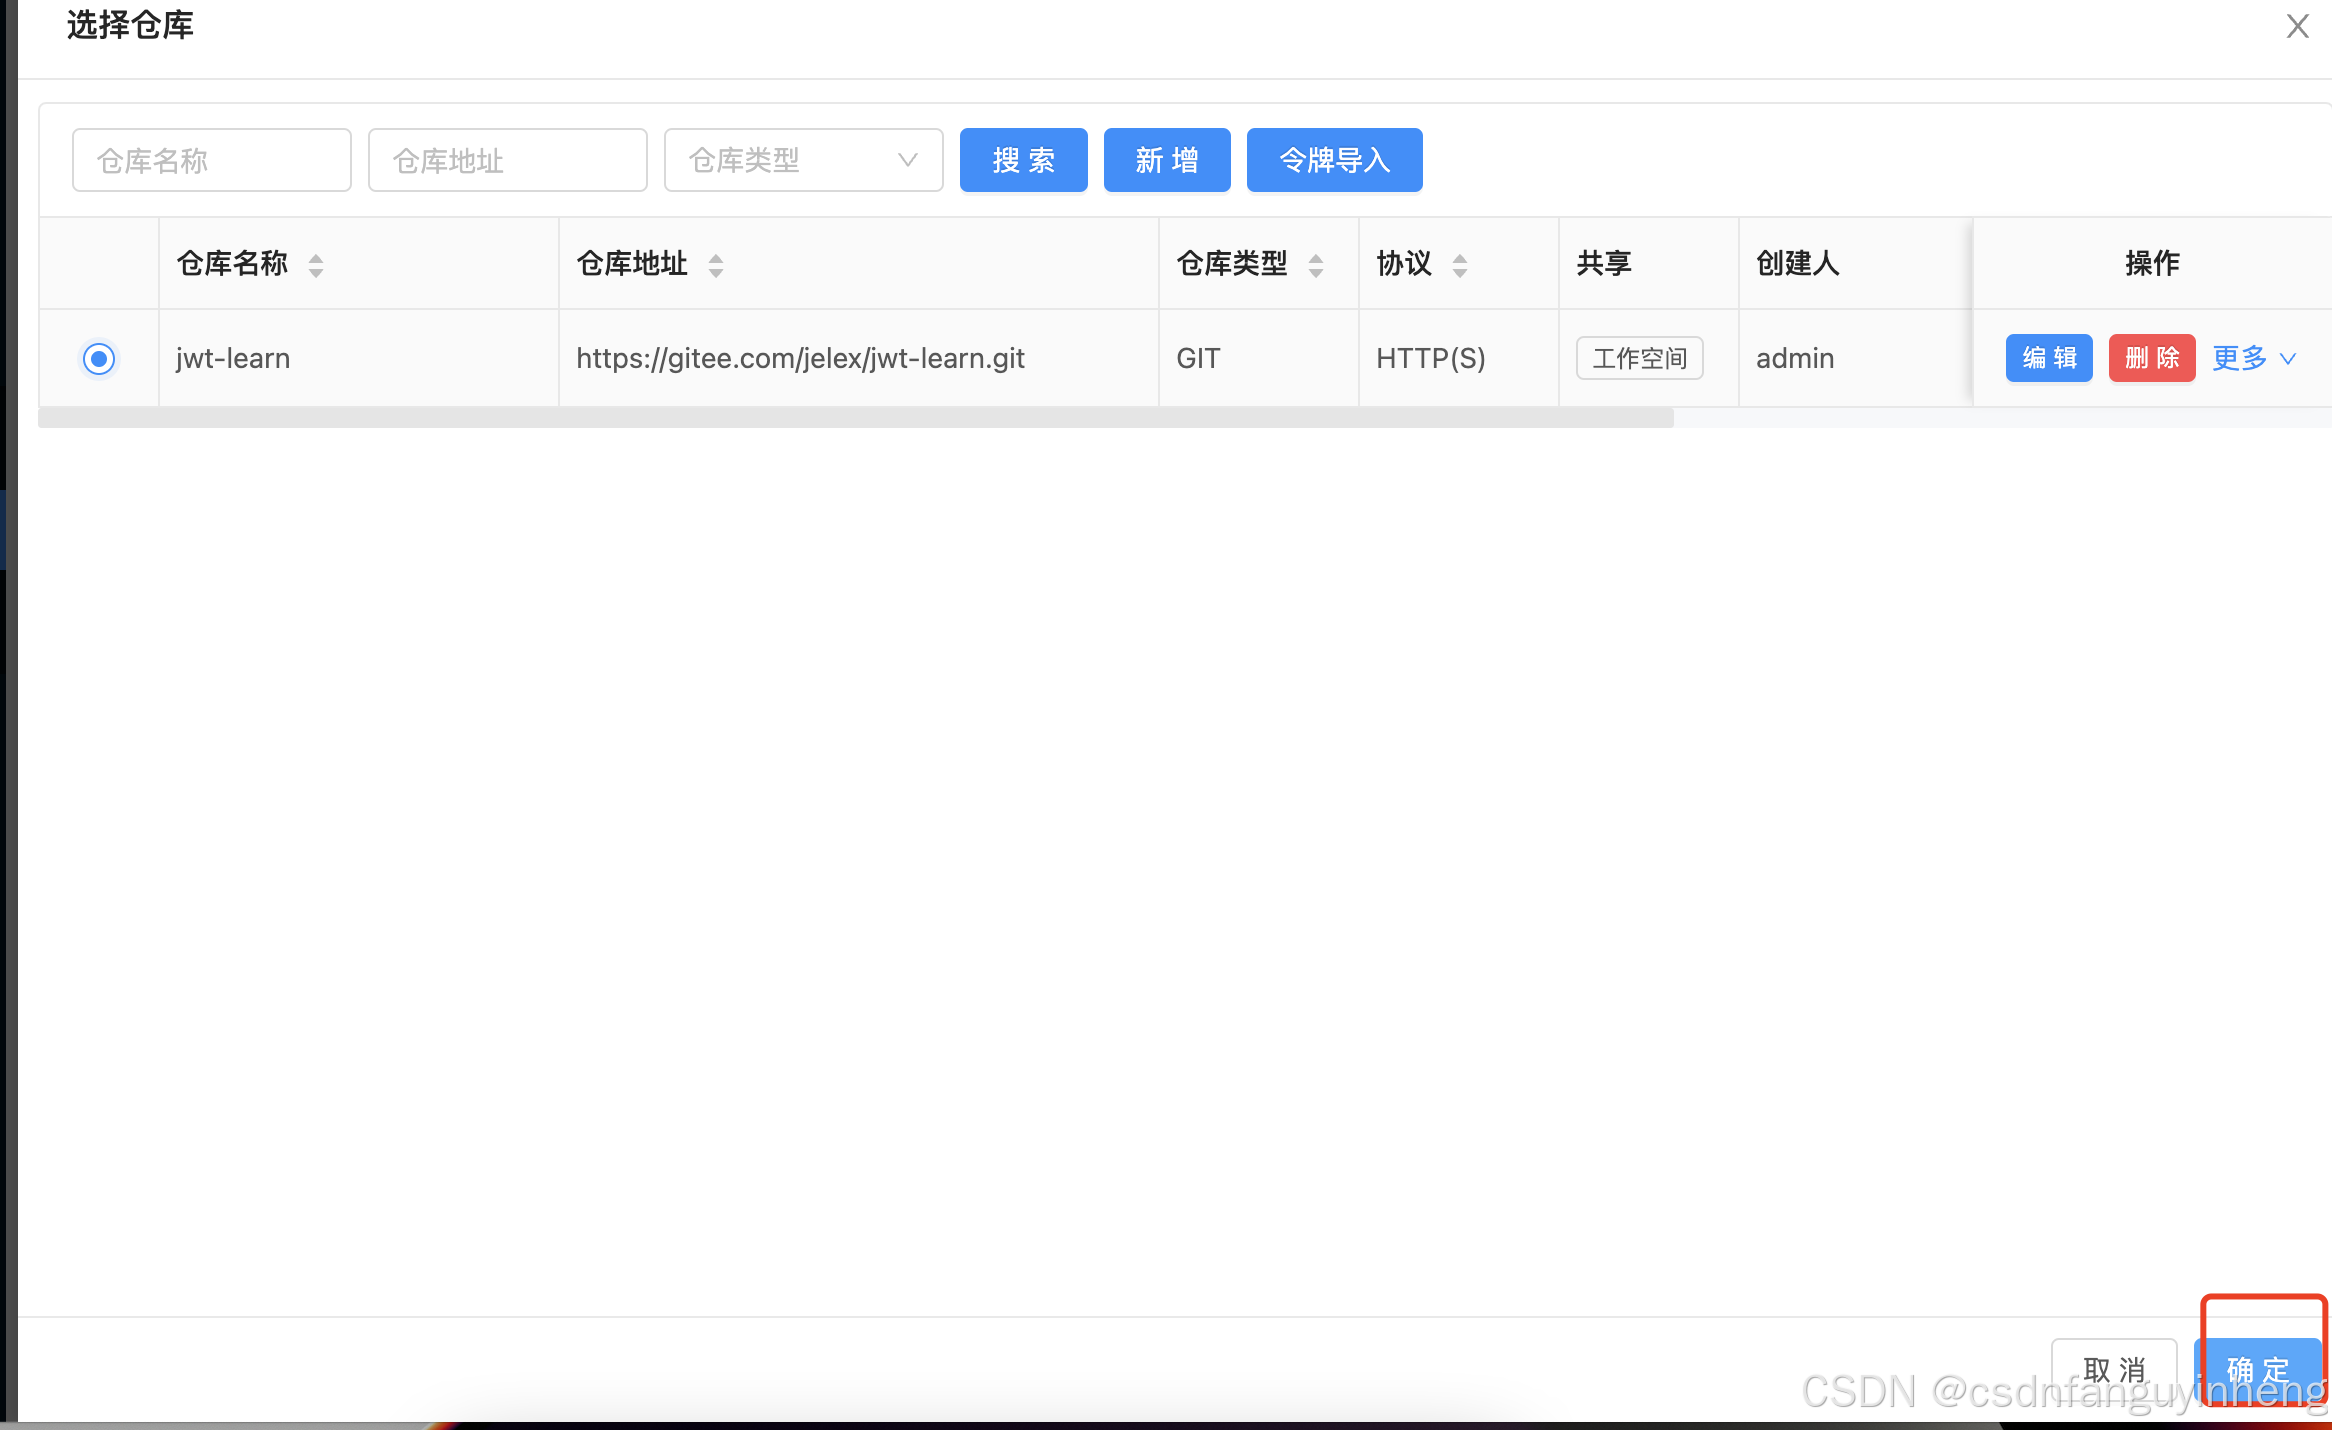2332x1430 pixels.
Task: Click sort arrows beside 仓库地址 header
Action: click(x=716, y=265)
